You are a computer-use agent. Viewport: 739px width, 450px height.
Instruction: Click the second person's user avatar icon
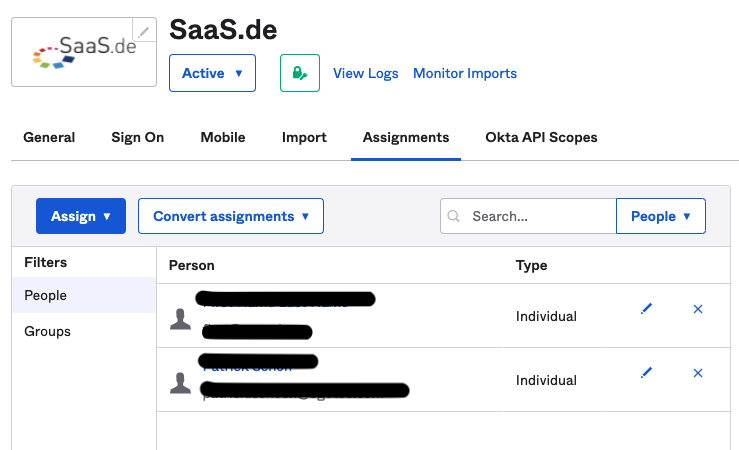(x=180, y=383)
